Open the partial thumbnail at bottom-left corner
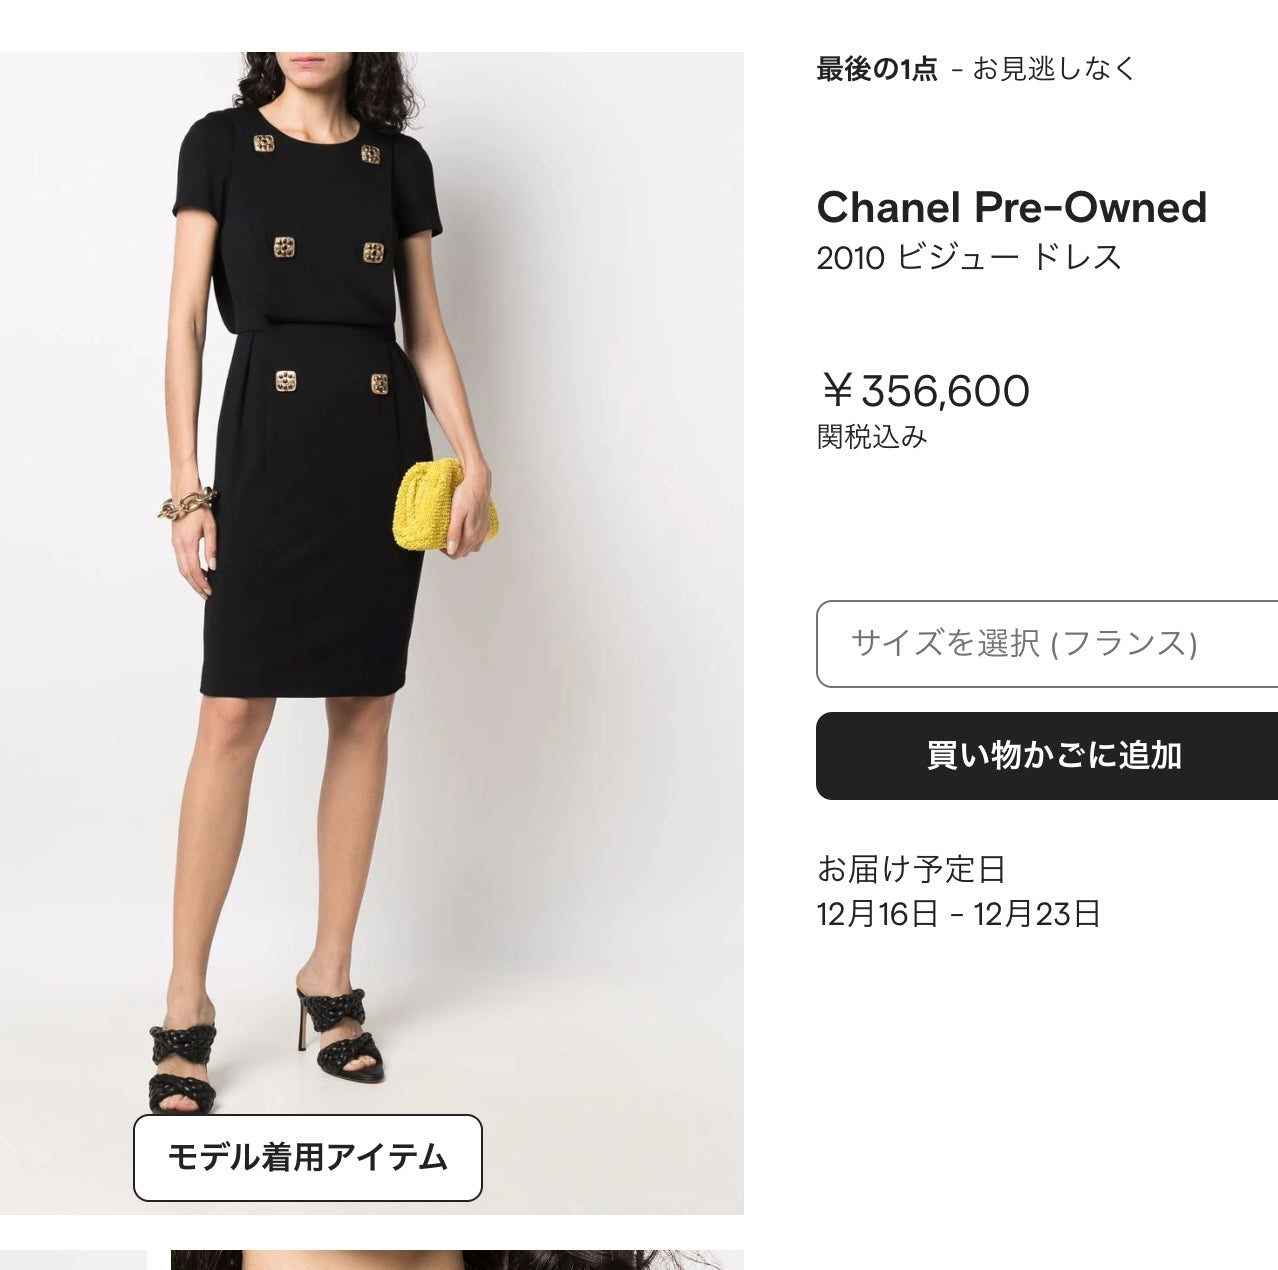Viewport: 1278px width, 1270px height. click(x=73, y=1260)
